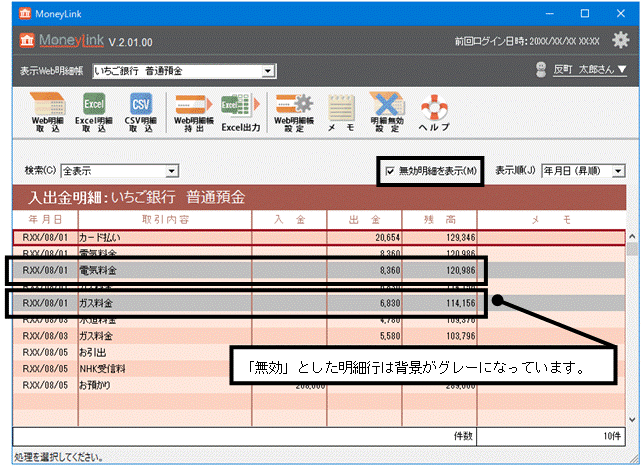
Task: Click the user avatar icon
Action: click(541, 70)
